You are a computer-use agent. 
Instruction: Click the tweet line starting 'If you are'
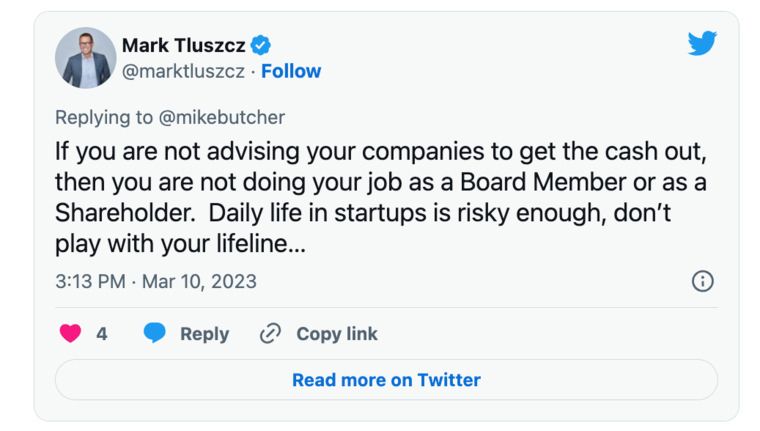click(381, 152)
